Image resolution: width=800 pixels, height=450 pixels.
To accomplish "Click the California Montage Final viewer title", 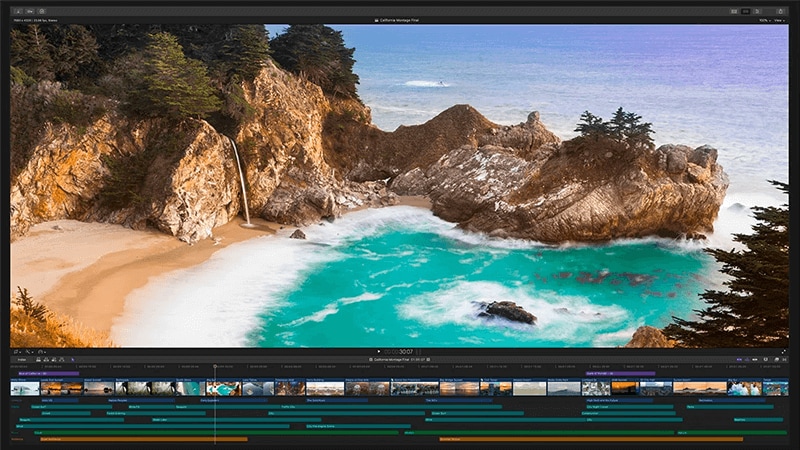I will pyautogui.click(x=397, y=20).
